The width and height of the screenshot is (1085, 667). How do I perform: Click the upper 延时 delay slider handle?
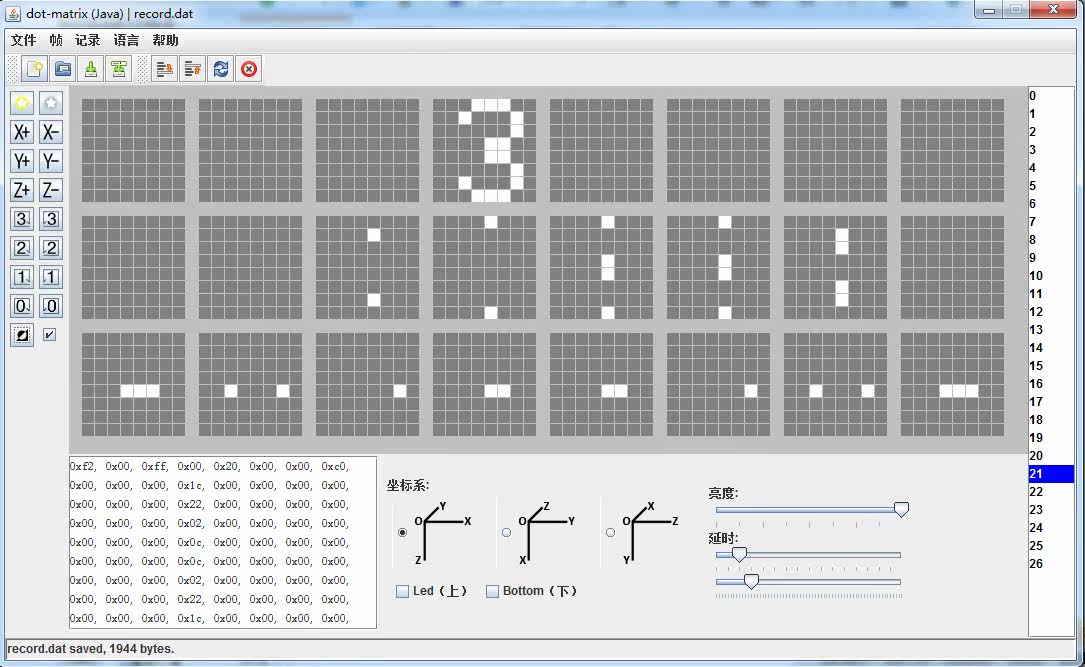[739, 555]
